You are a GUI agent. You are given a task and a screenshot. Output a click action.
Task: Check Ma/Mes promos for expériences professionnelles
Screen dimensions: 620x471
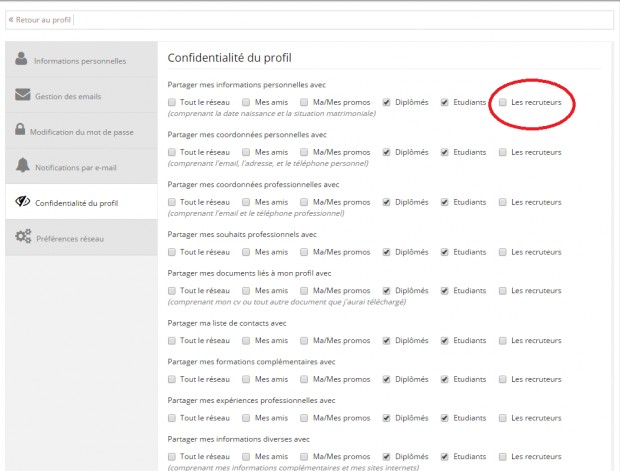click(x=304, y=418)
